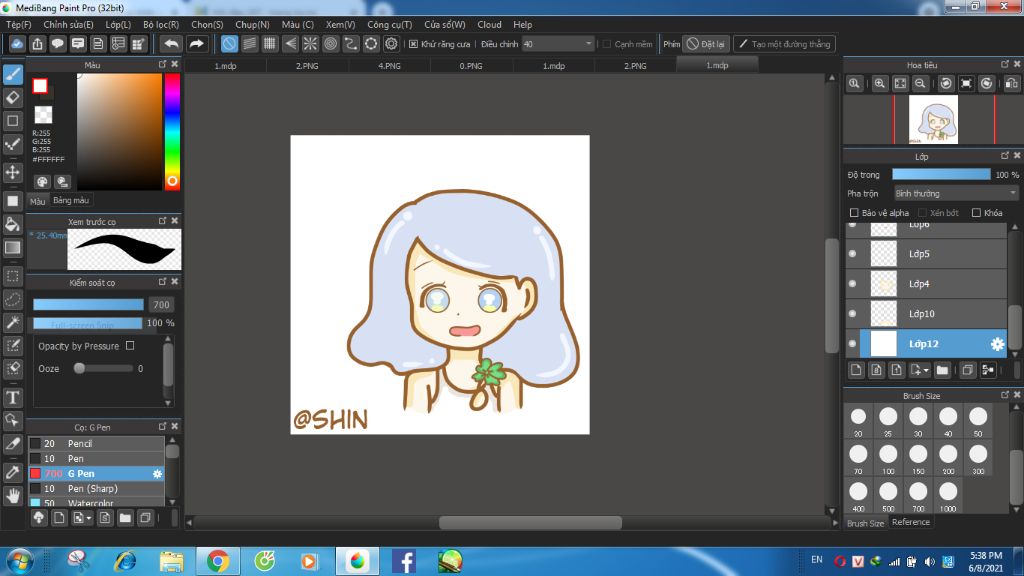Choose brush size 100 preset

(888, 458)
